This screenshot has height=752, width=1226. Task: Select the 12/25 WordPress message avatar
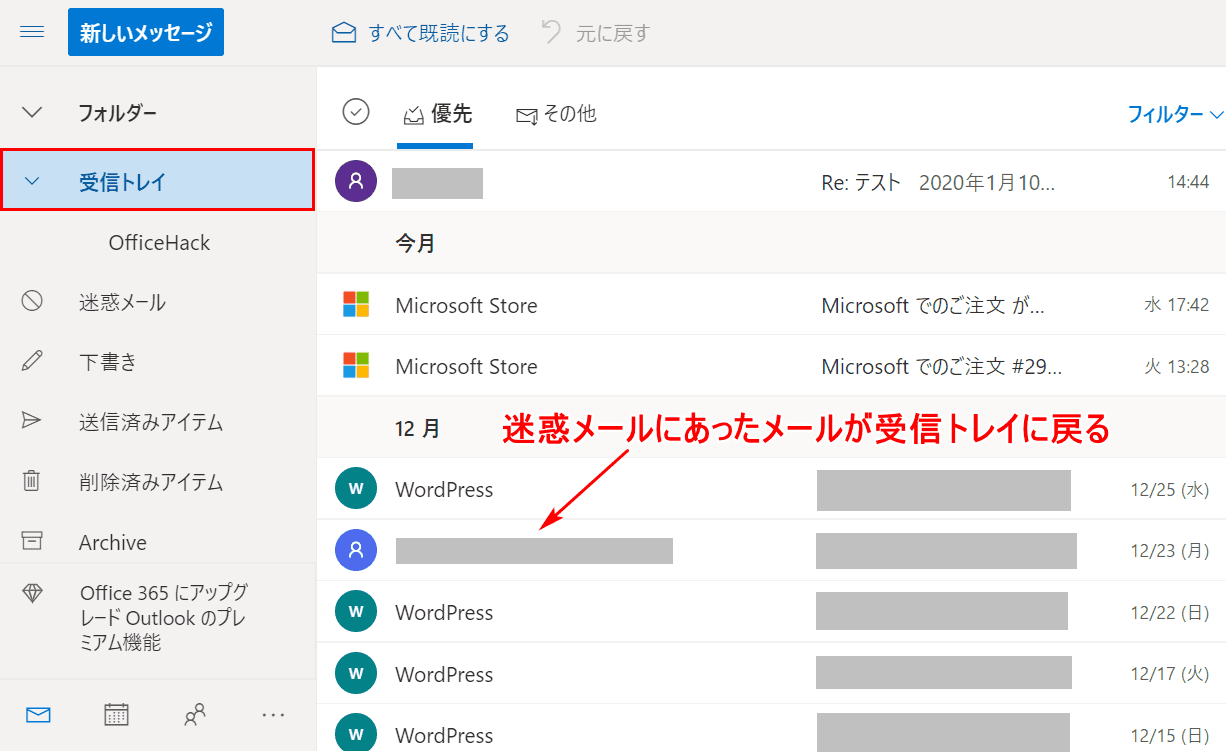[356, 489]
